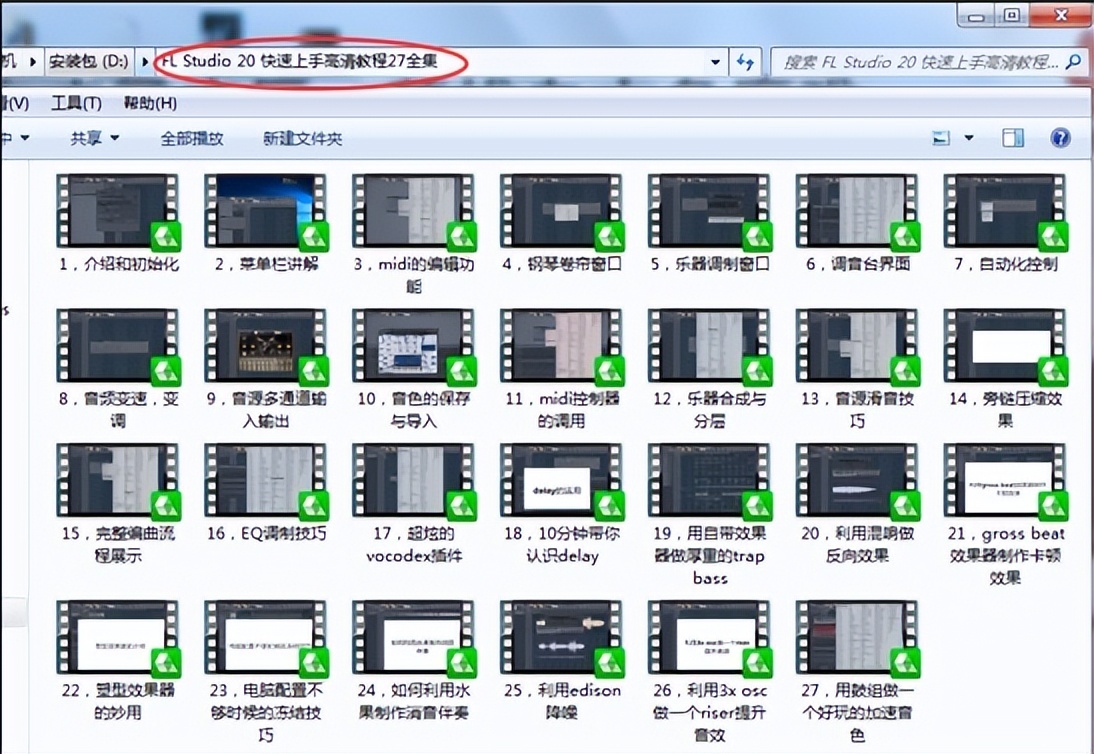
Task: Open the view options dropdown arrow
Action: [969, 138]
